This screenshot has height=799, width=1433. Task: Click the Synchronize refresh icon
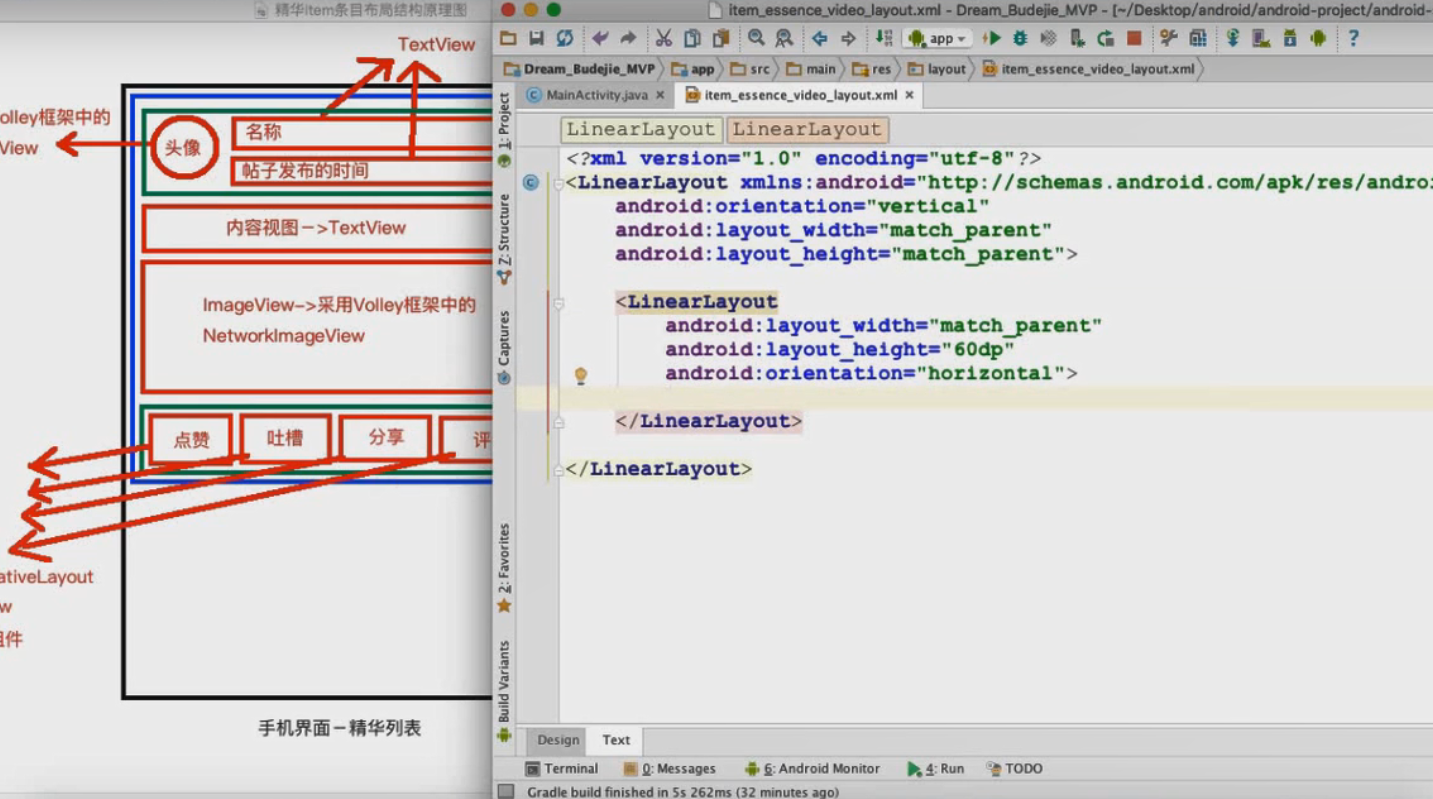tap(565, 38)
